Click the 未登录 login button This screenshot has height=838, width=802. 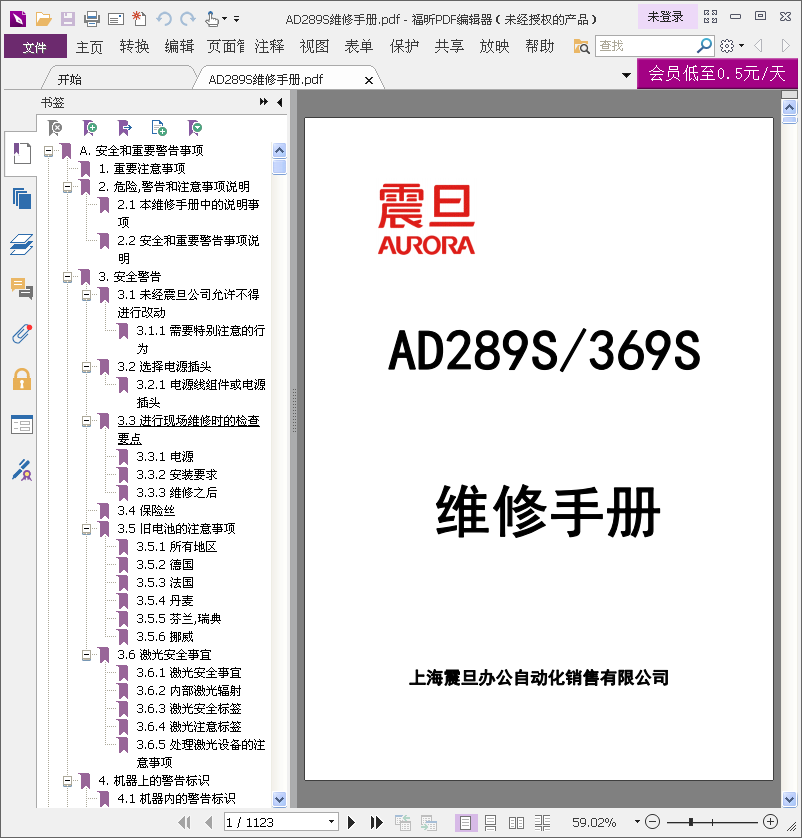pyautogui.click(x=666, y=17)
